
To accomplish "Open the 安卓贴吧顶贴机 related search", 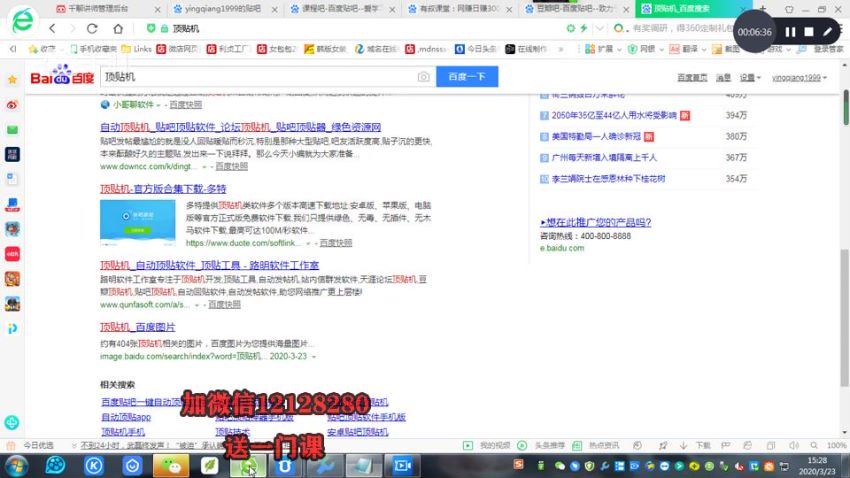I will [x=357, y=432].
